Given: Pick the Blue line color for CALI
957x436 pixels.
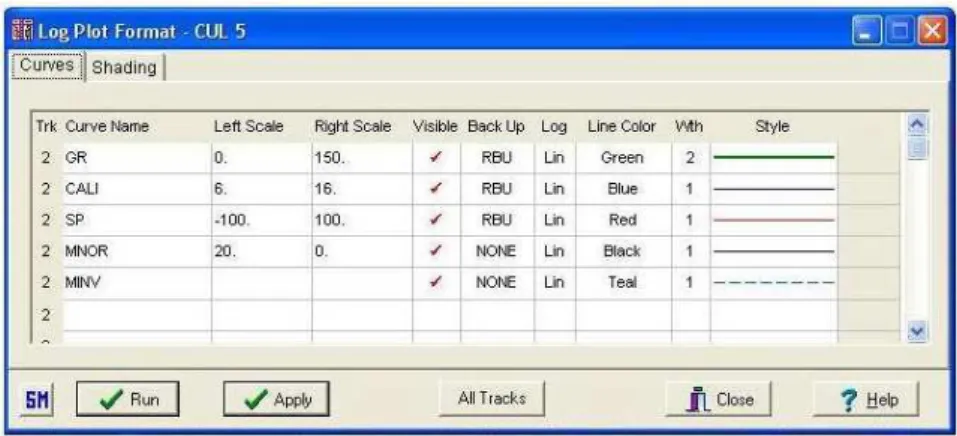Looking at the screenshot, I should click(x=623, y=189).
